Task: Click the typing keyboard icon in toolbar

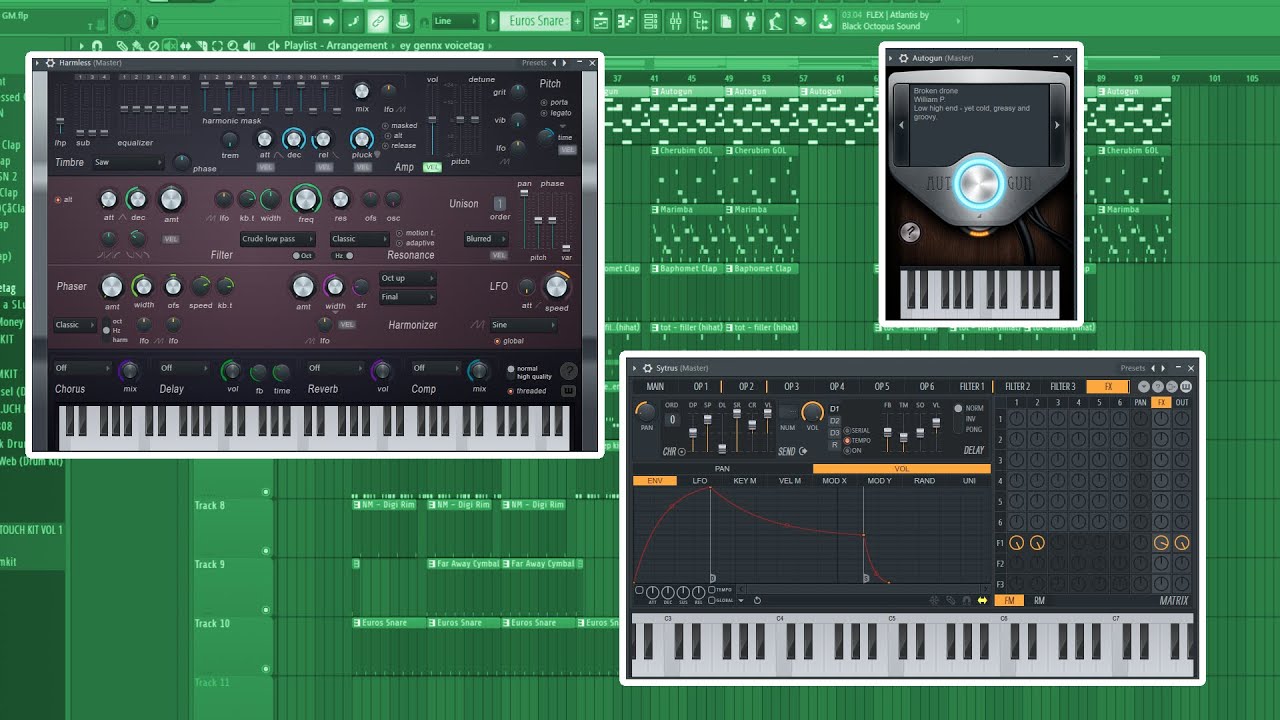Action: tap(303, 20)
